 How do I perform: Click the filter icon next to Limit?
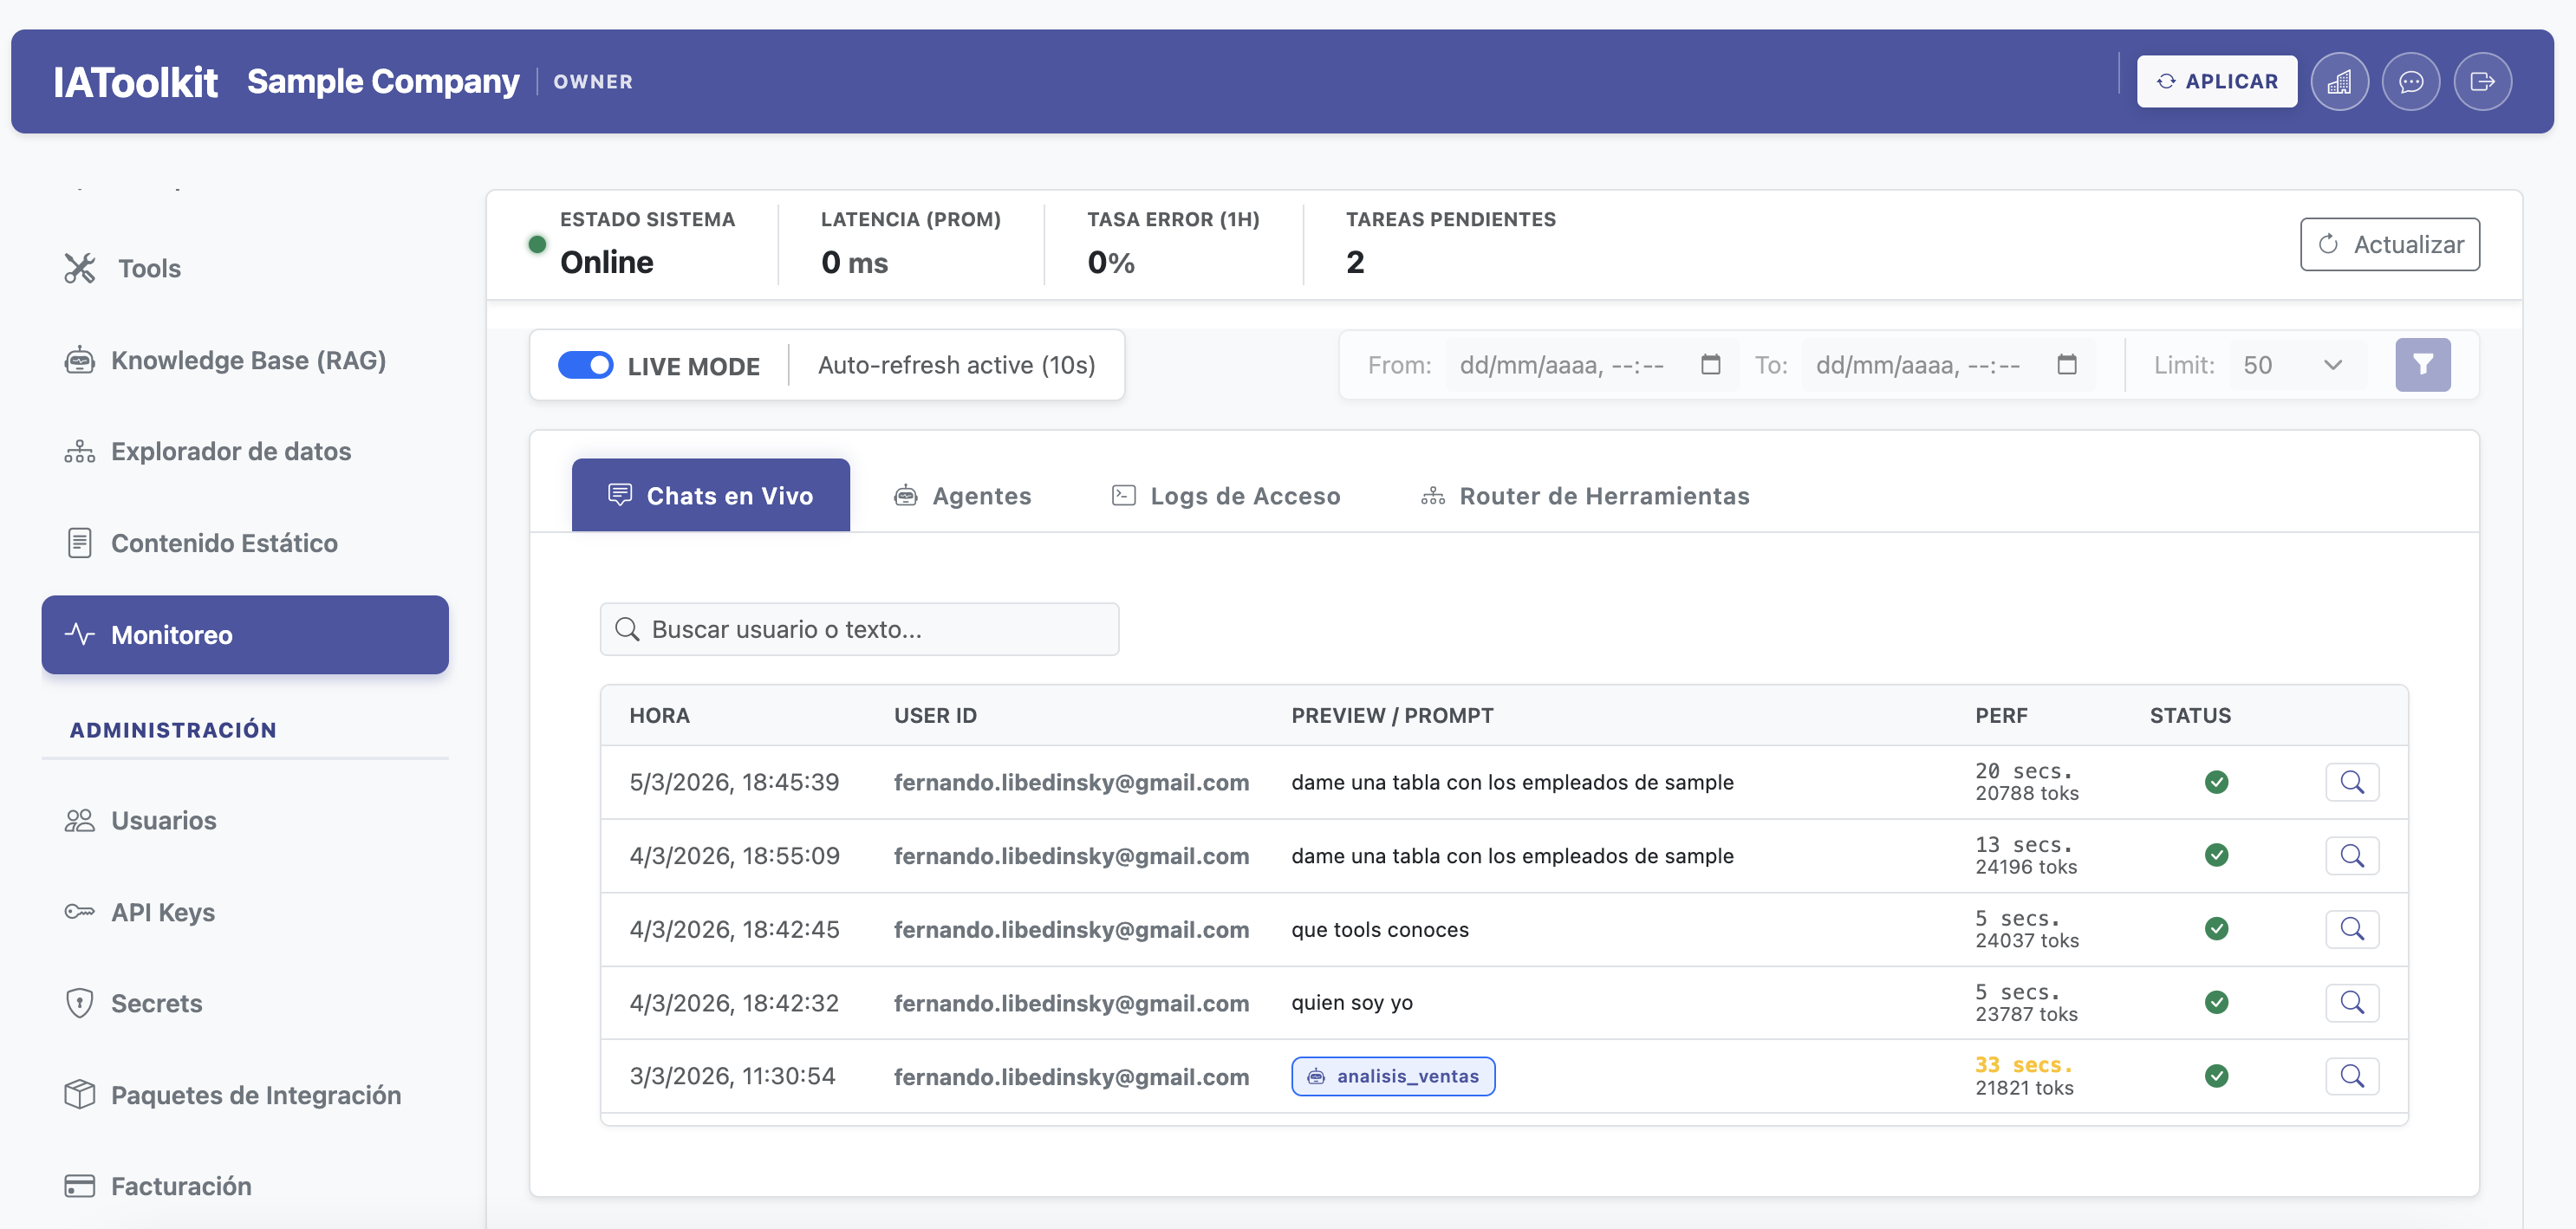2423,364
